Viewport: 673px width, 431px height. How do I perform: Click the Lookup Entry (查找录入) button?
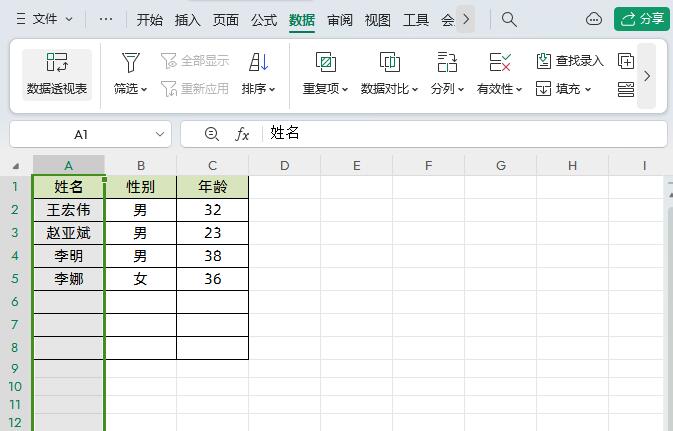[x=570, y=61]
